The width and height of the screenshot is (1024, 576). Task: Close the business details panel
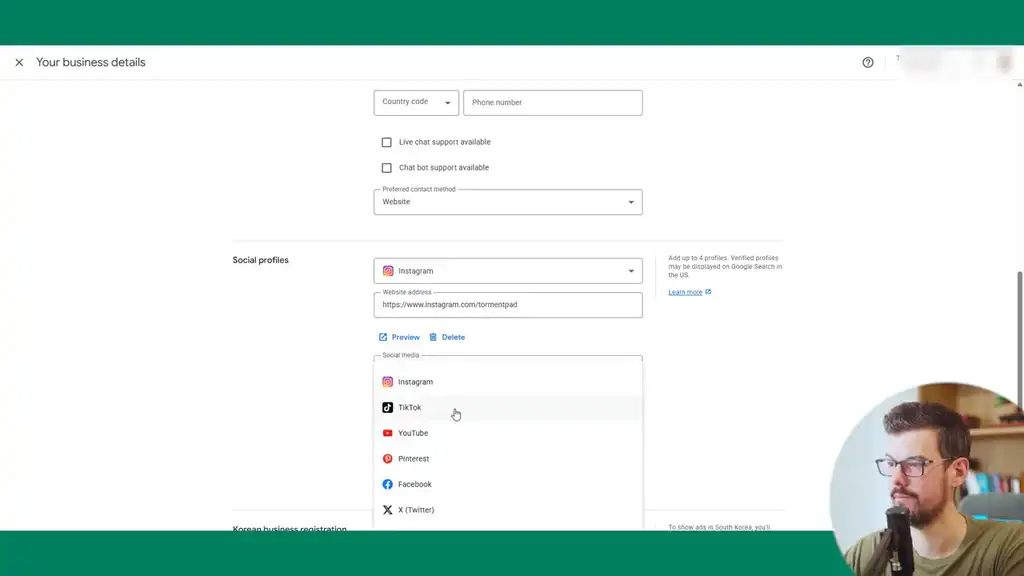[19, 62]
